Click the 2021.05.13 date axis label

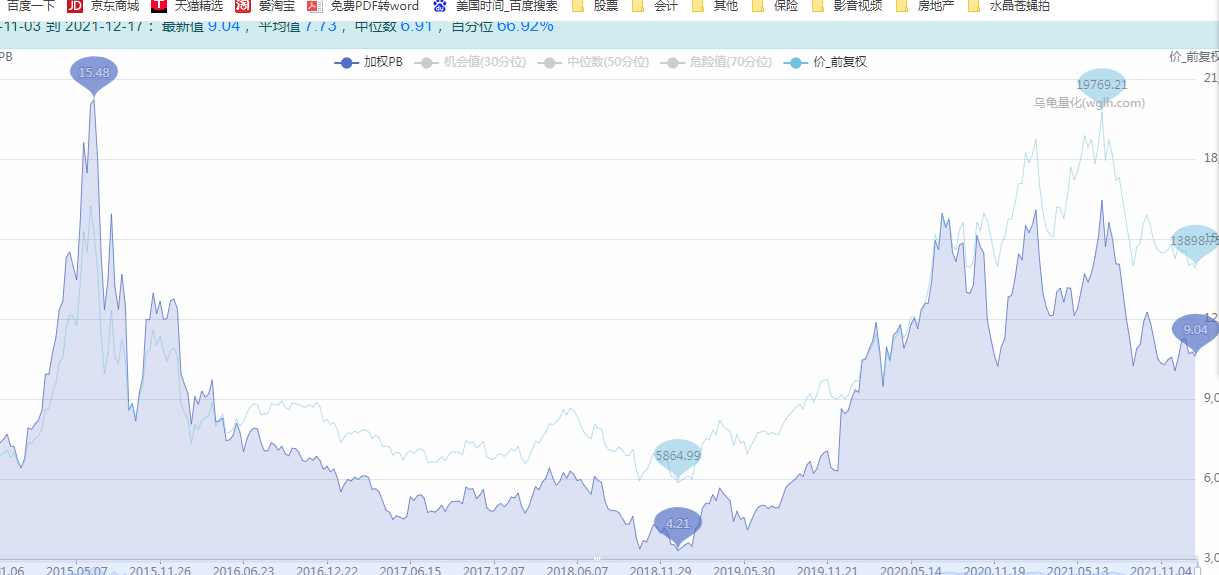[x=1077, y=569]
